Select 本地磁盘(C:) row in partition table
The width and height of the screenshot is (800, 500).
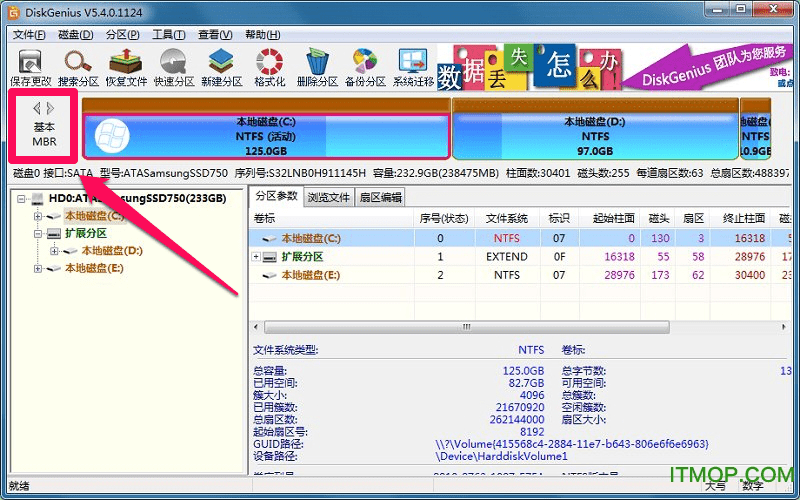[520, 238]
